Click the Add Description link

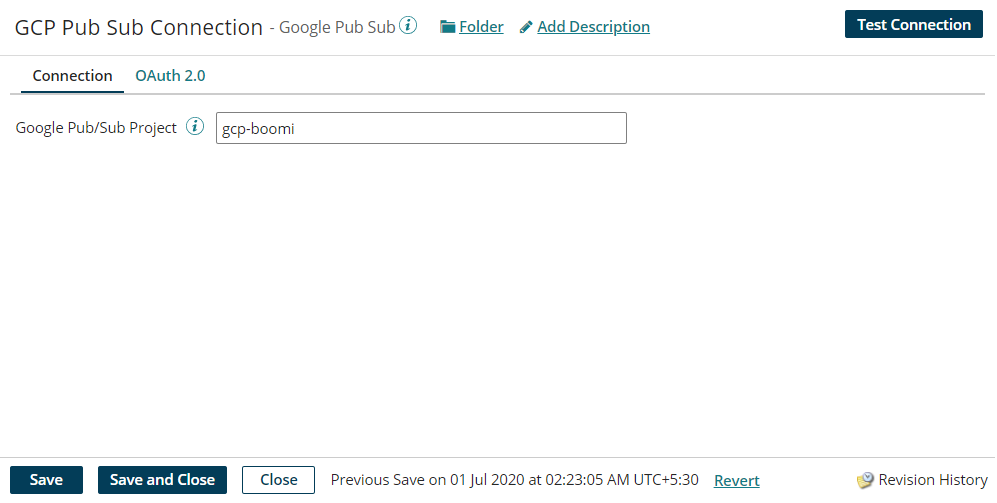coord(593,27)
